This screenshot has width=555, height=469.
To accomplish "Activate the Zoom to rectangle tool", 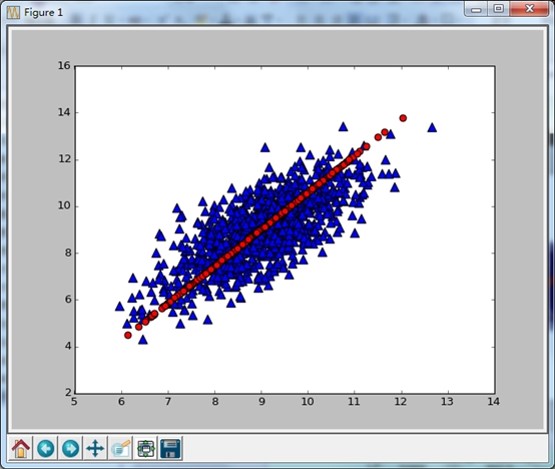I will 120,448.
